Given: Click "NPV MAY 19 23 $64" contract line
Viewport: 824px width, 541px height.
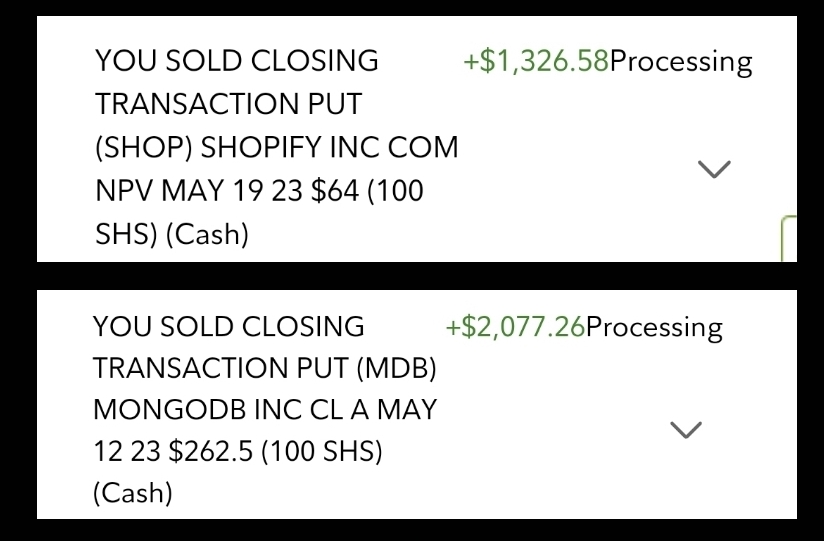Looking at the screenshot, I should 227,190.
